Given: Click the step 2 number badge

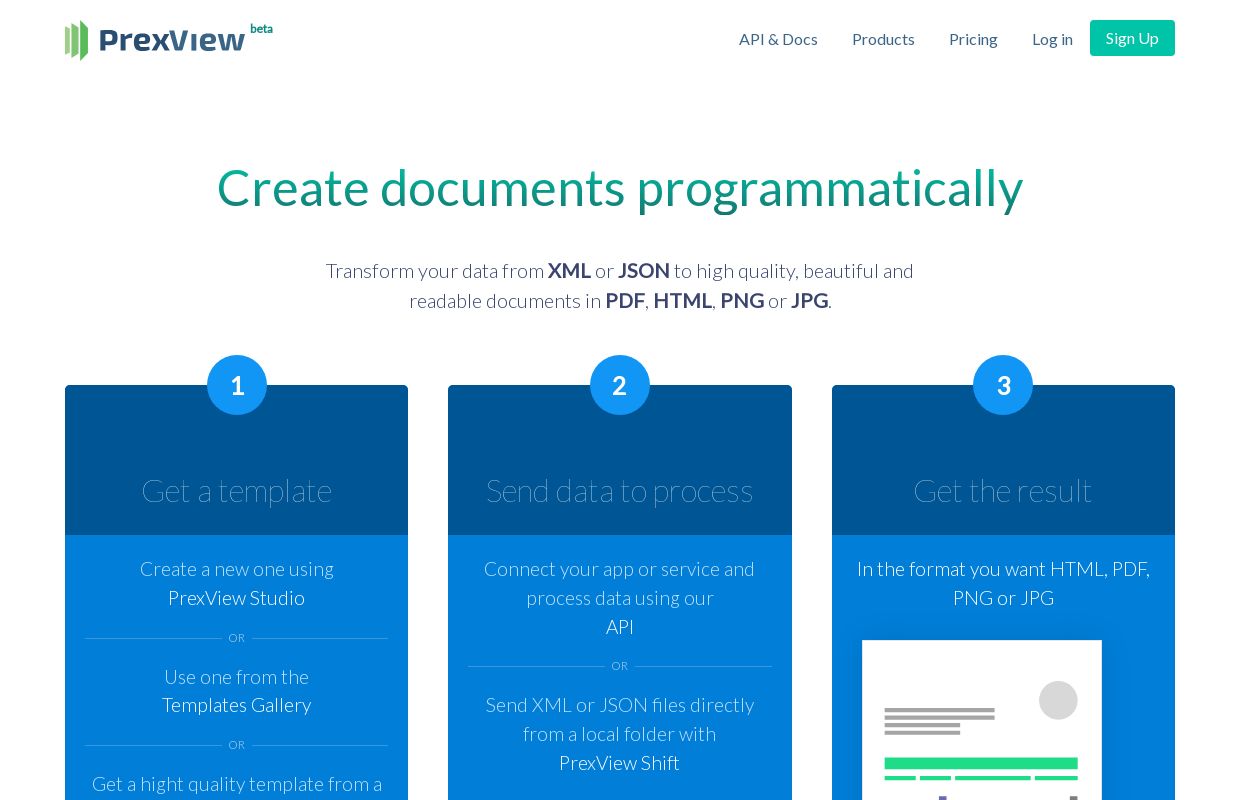Looking at the screenshot, I should click(x=620, y=385).
